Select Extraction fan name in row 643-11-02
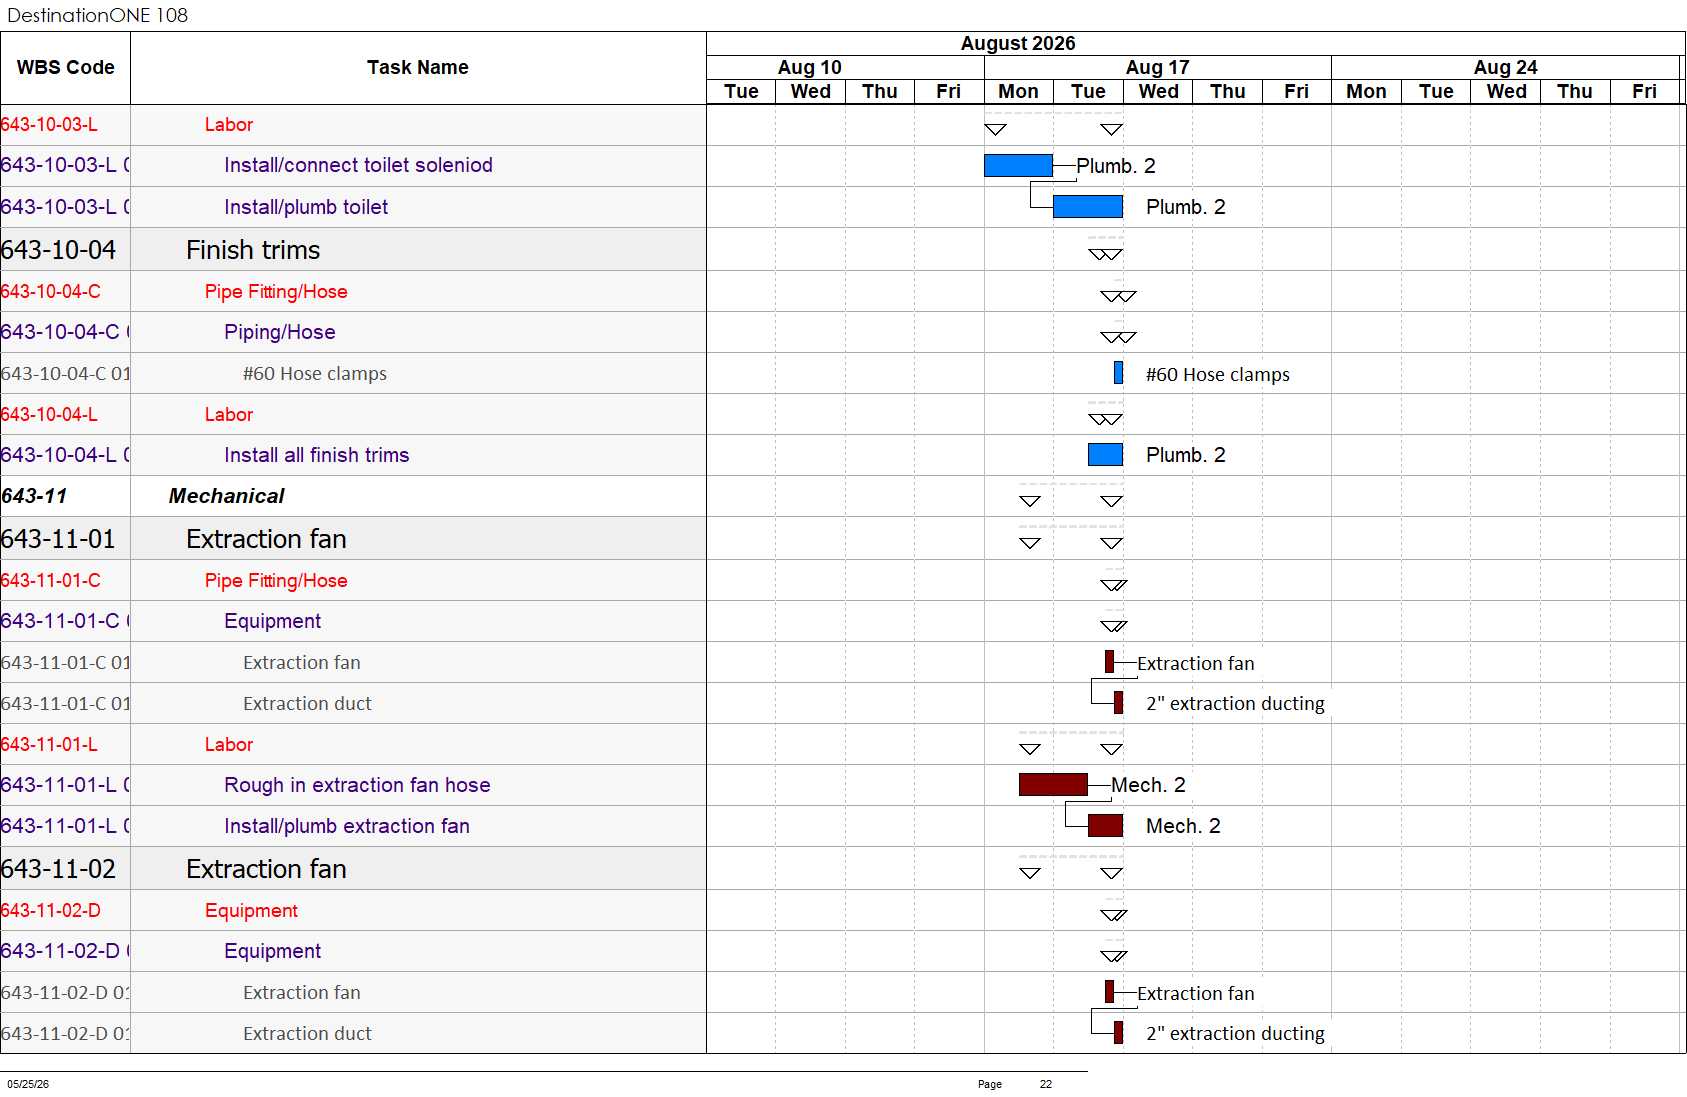Image resolution: width=1687 pixels, height=1097 pixels. [266, 869]
